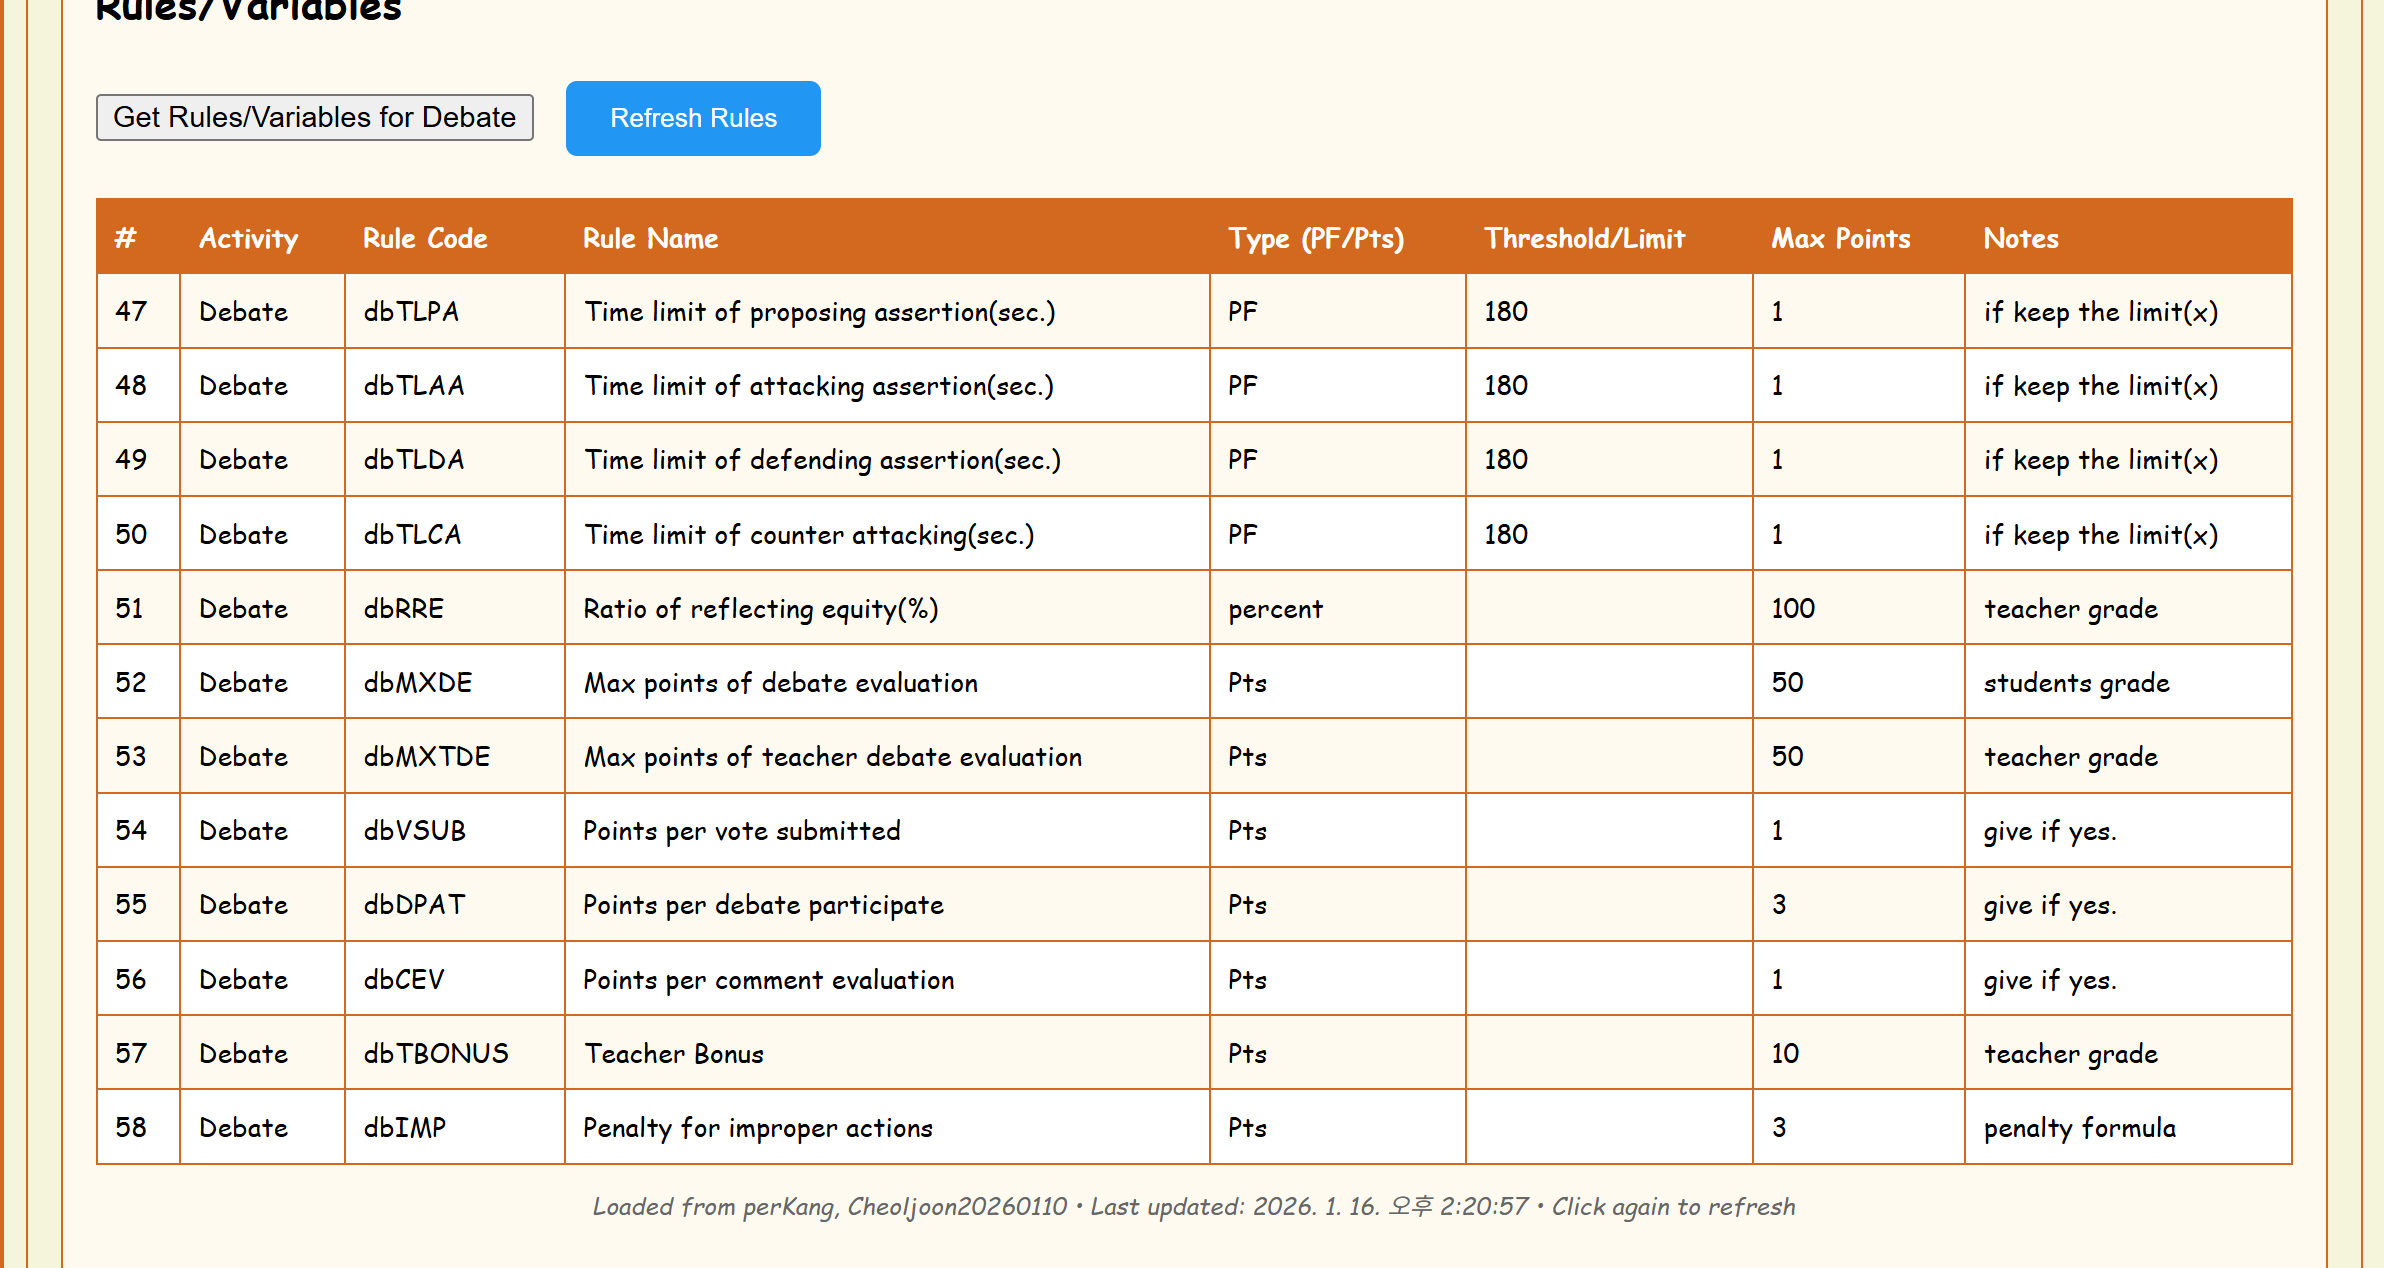The image size is (2384, 1268).
Task: Click the 'students grade' notes cell
Action: pyautogui.click(x=2076, y=683)
